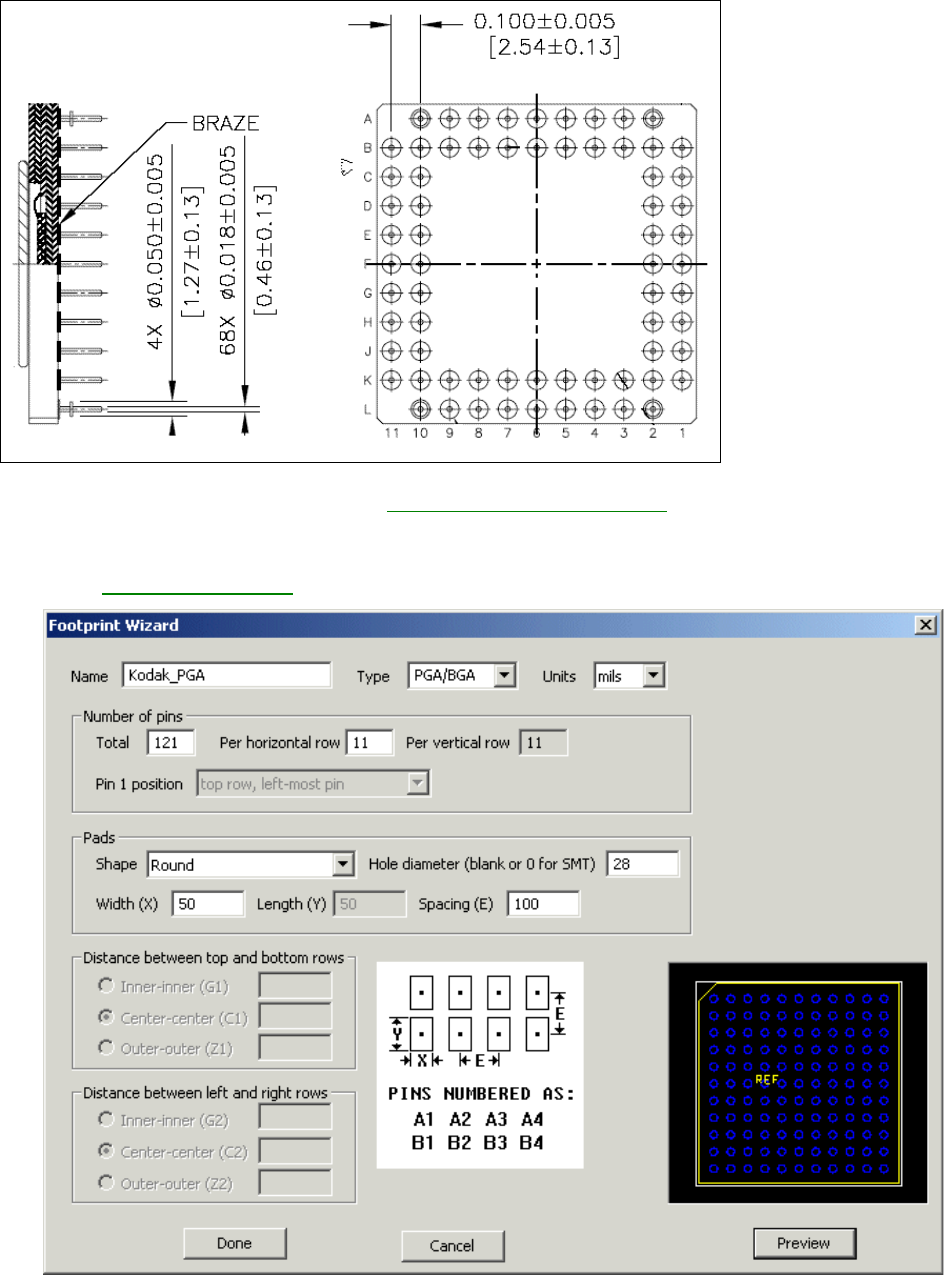Click the yellow REF label in preview

tap(766, 1080)
